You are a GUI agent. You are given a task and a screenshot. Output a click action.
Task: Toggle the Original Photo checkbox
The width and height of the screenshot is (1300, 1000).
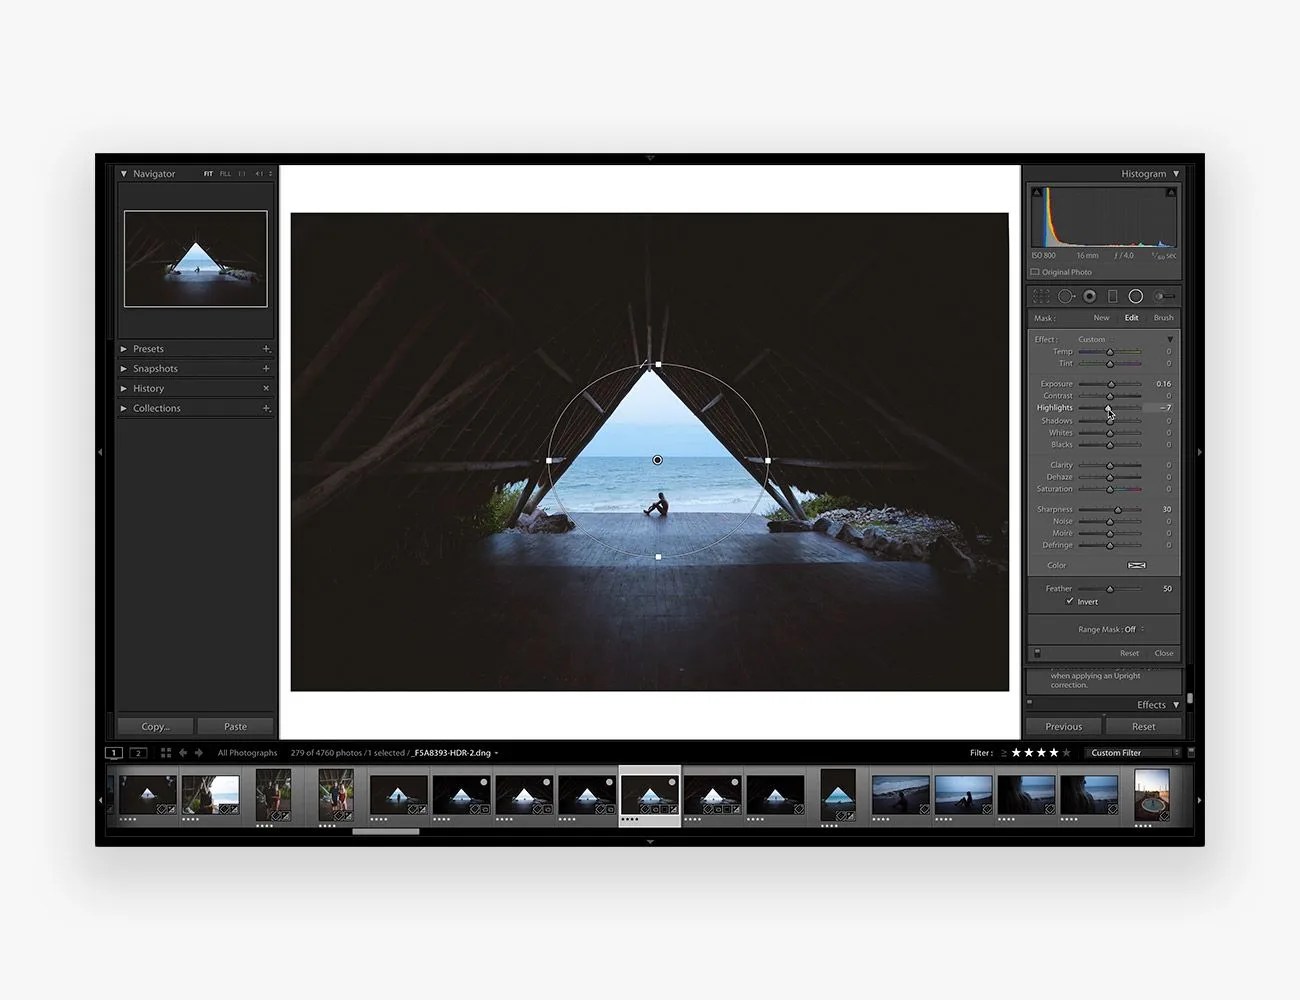1035,272
